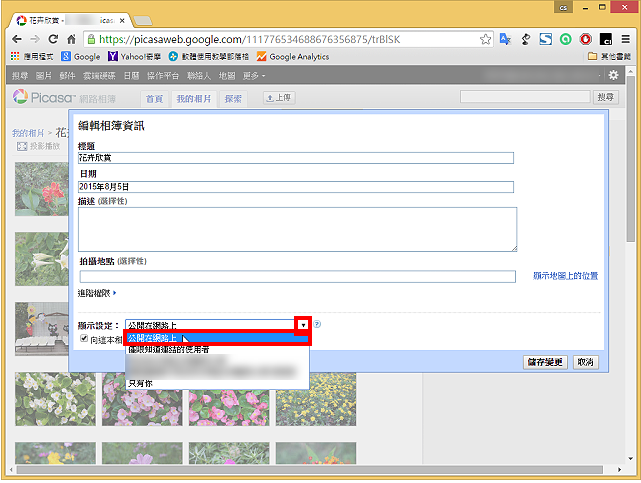
Task: Open 日曆 in the Google bar
Action: 131,76
